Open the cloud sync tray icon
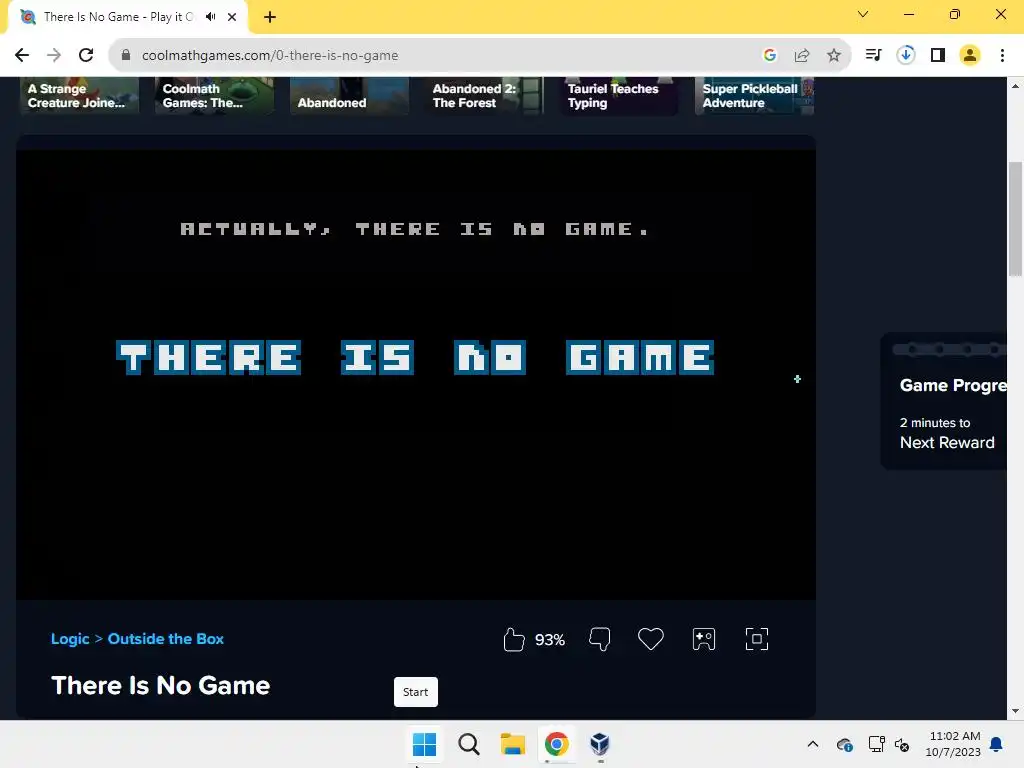Screen dimensions: 1024x768 click(x=844, y=744)
